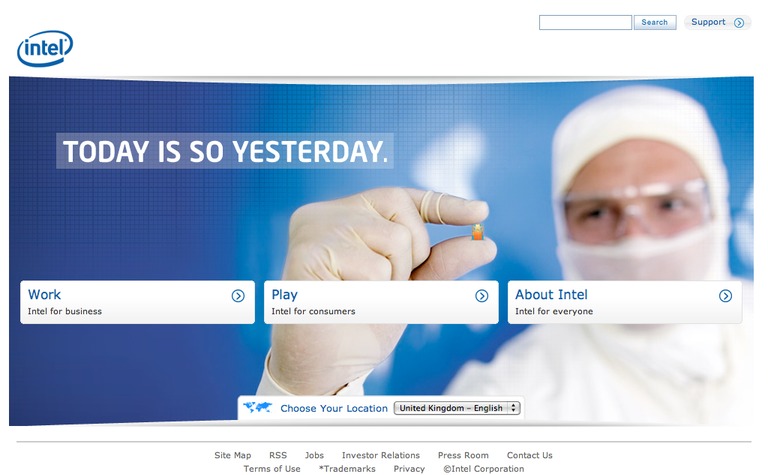This screenshot has width=768, height=475.
Task: Open the Jobs footer link
Action: click(314, 455)
